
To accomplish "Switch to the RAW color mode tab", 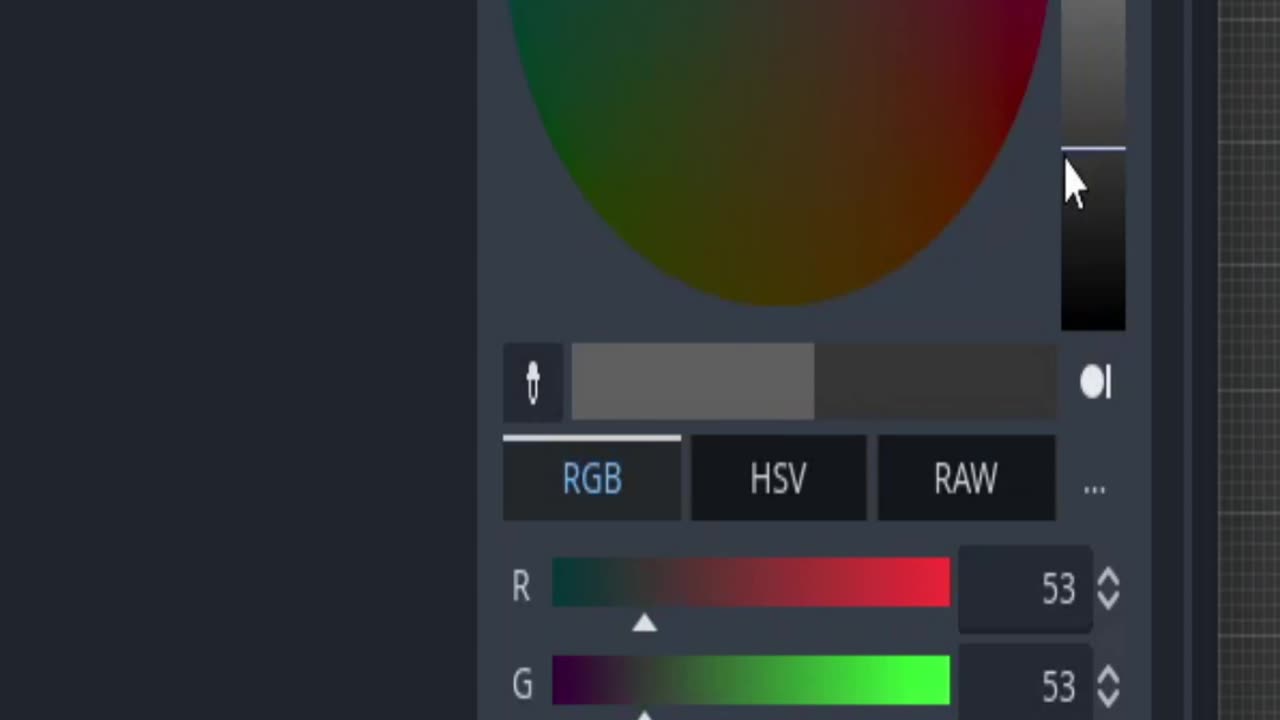I will [966, 479].
